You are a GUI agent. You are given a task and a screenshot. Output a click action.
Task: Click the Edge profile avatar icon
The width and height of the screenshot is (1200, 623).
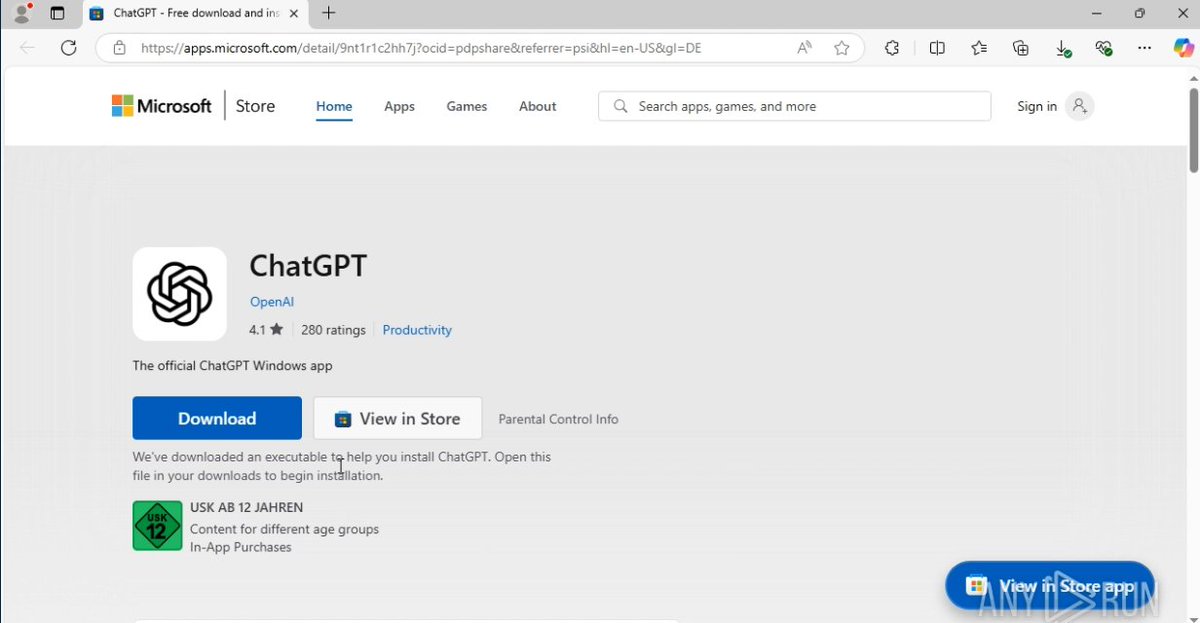tap(21, 13)
